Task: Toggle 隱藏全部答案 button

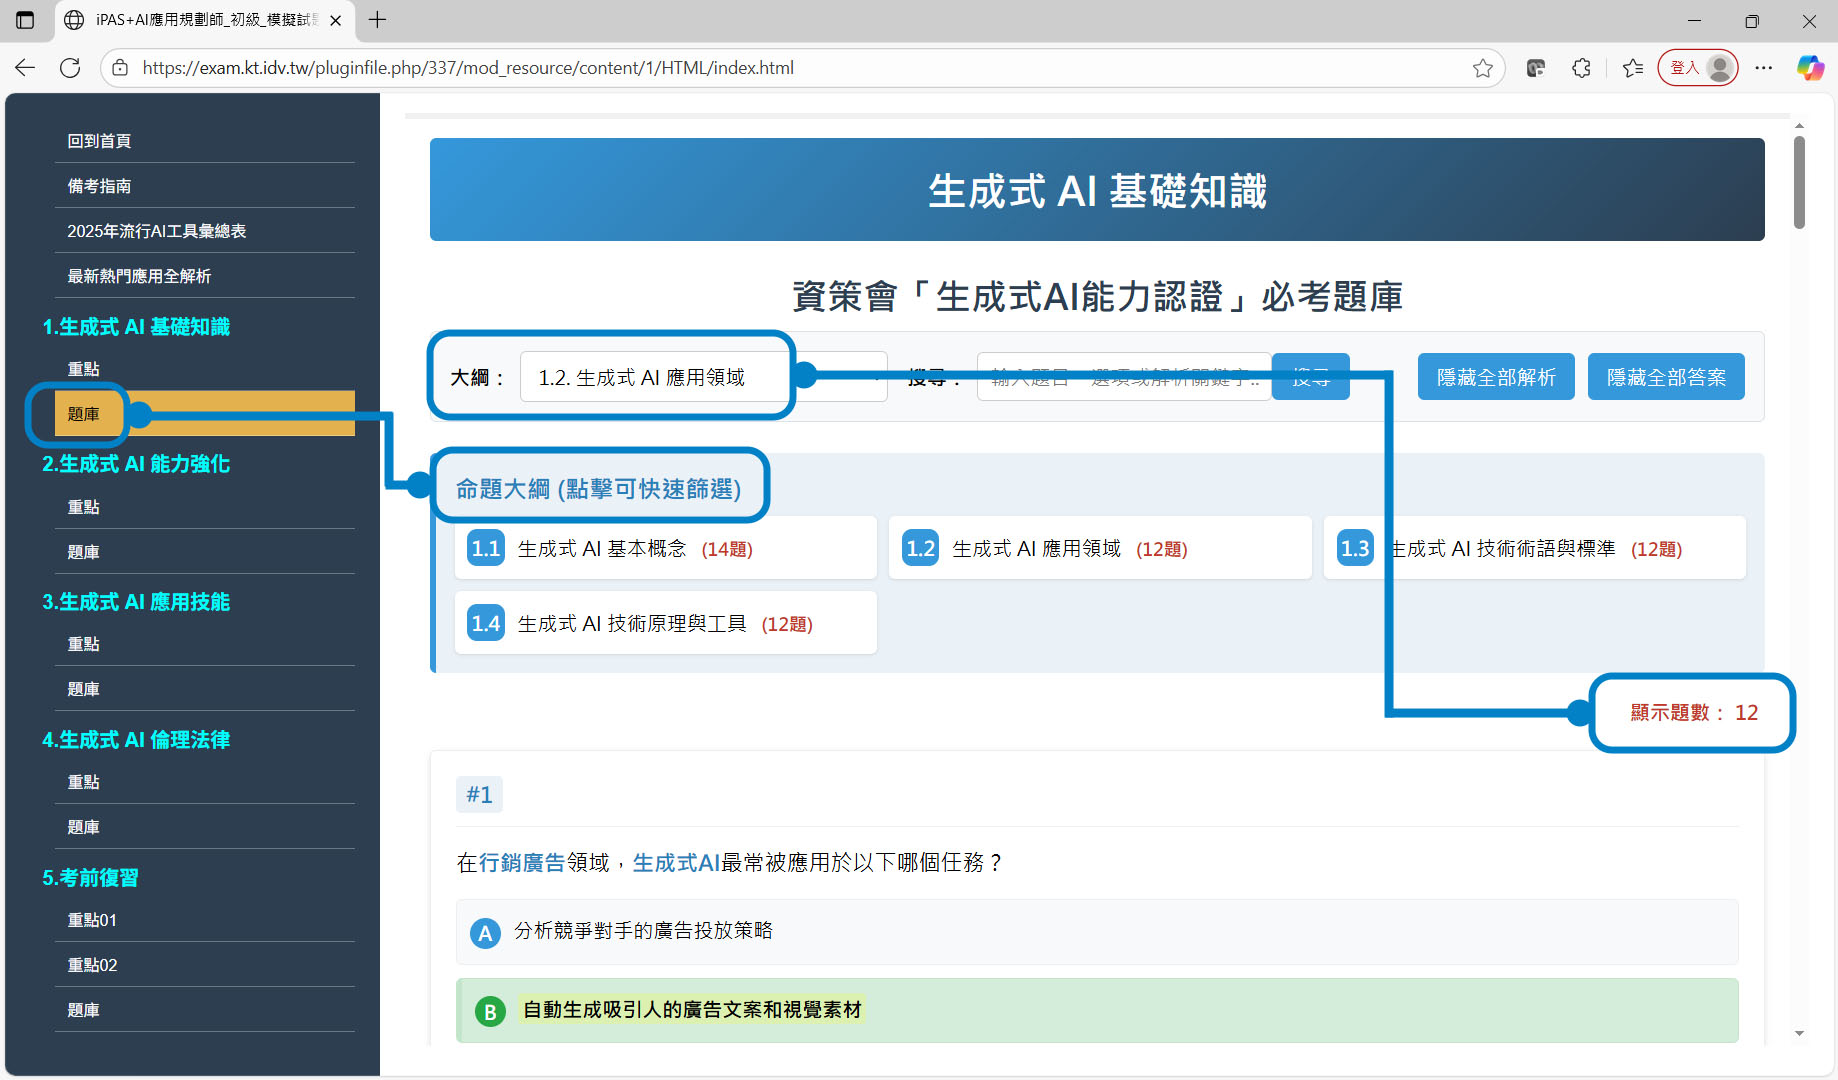Action: pos(1665,377)
